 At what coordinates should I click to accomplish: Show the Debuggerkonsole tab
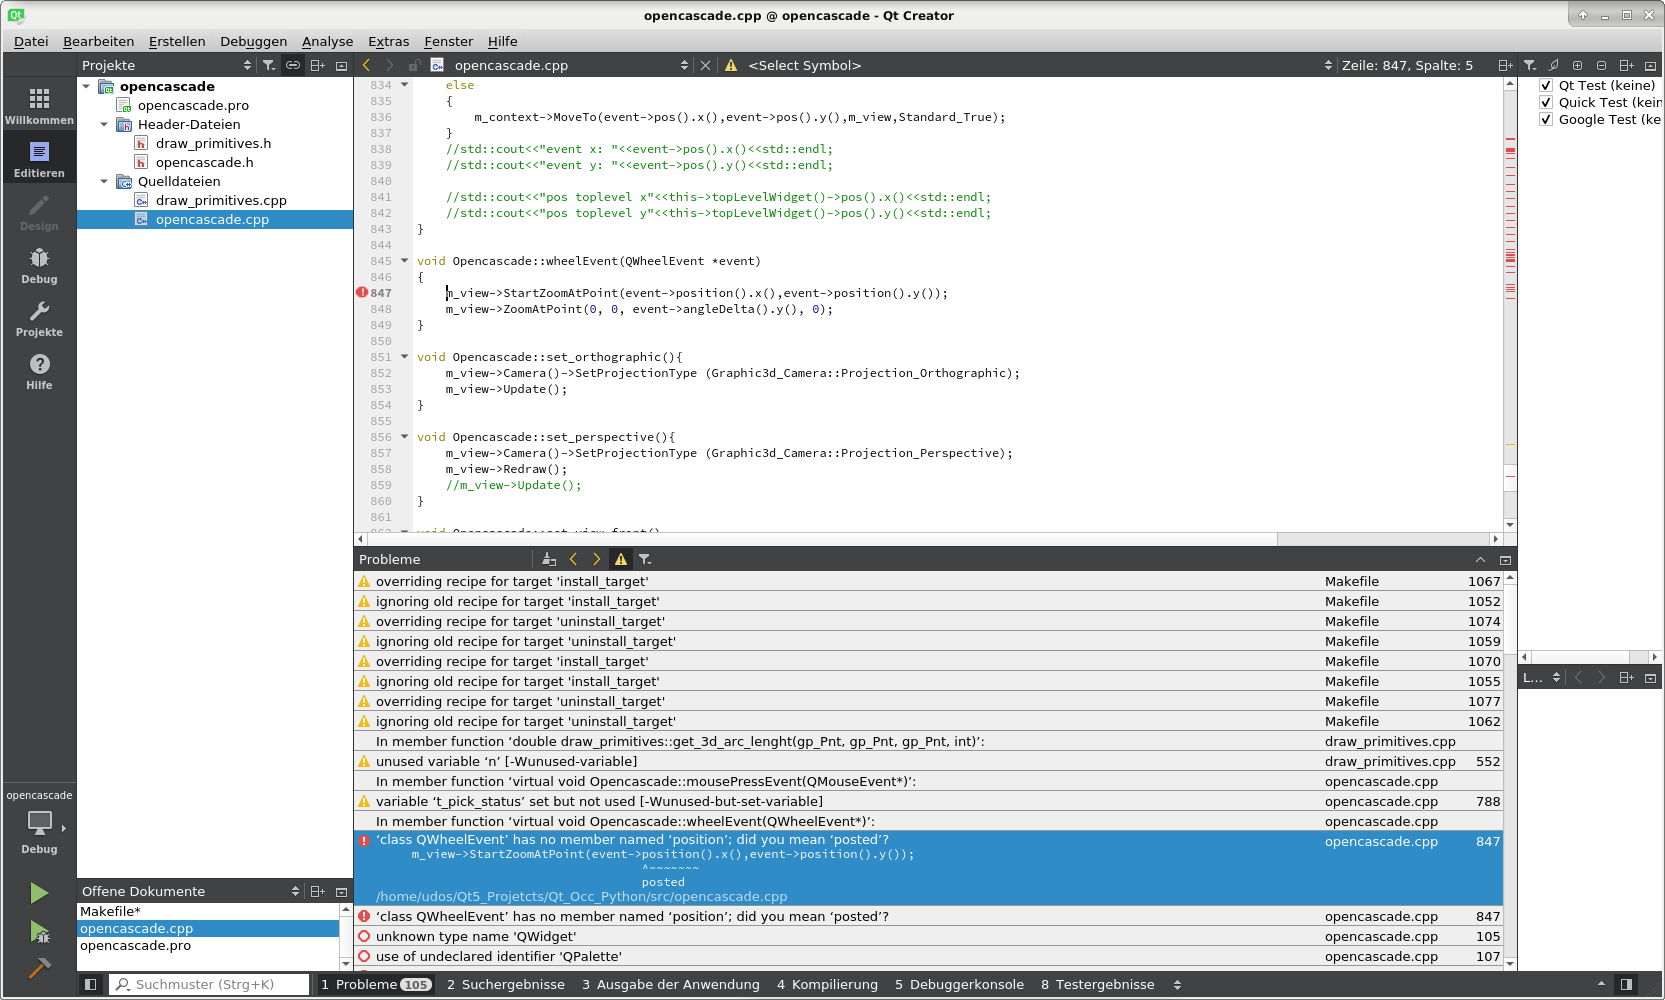tap(959, 985)
